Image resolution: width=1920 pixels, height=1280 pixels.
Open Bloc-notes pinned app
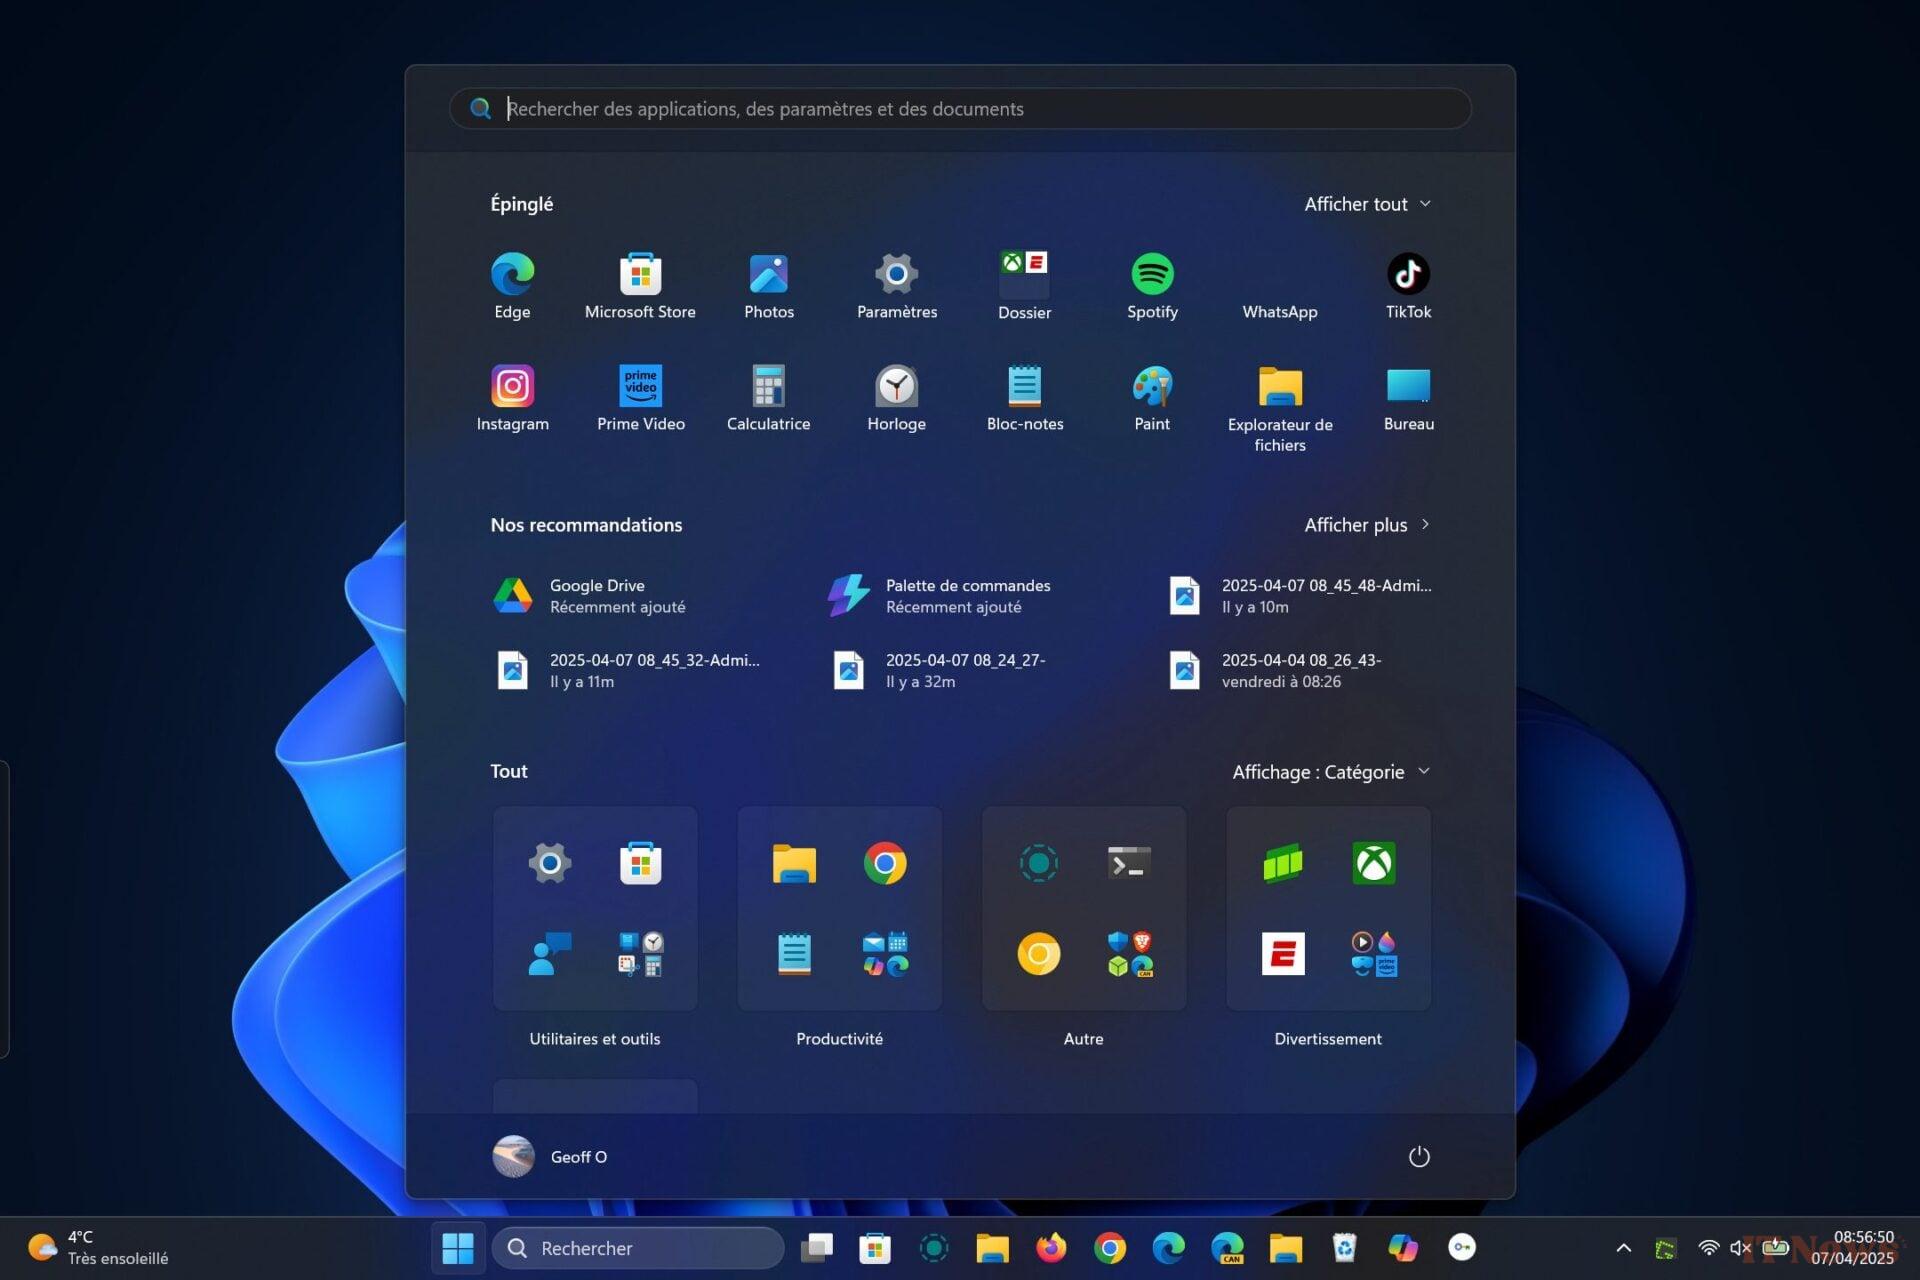[x=1024, y=387]
